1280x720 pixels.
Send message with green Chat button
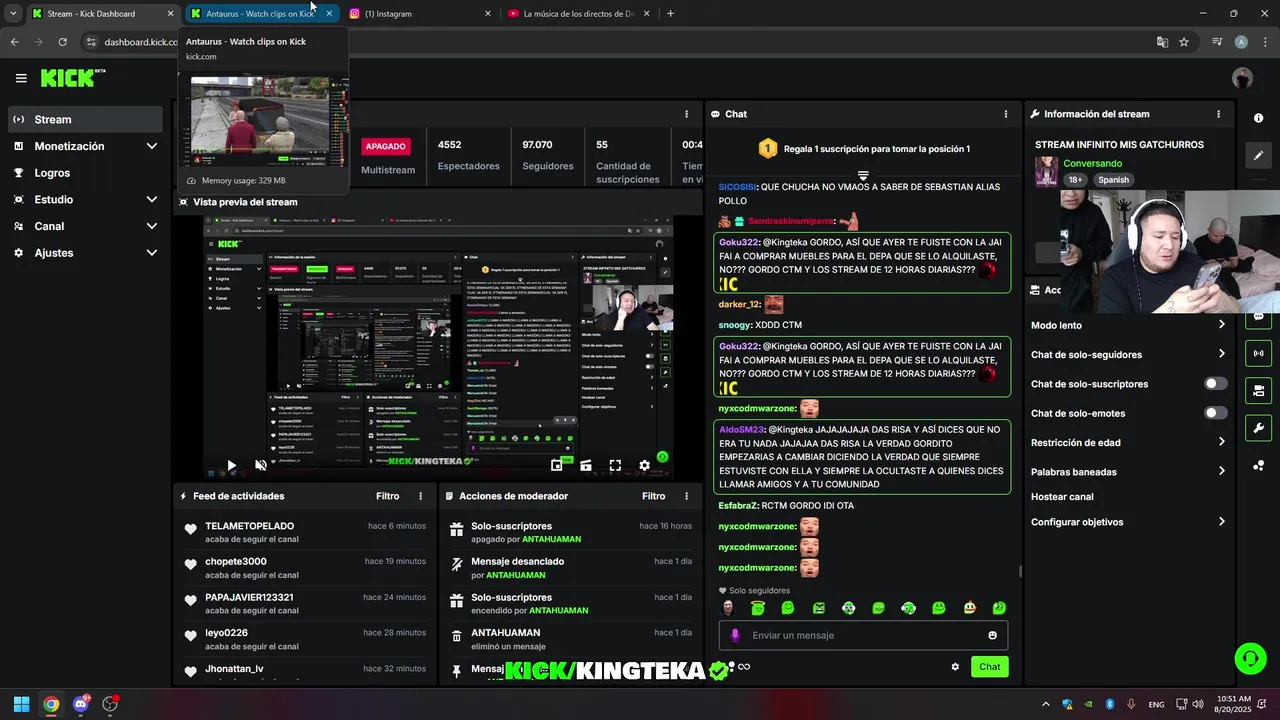coord(989,667)
